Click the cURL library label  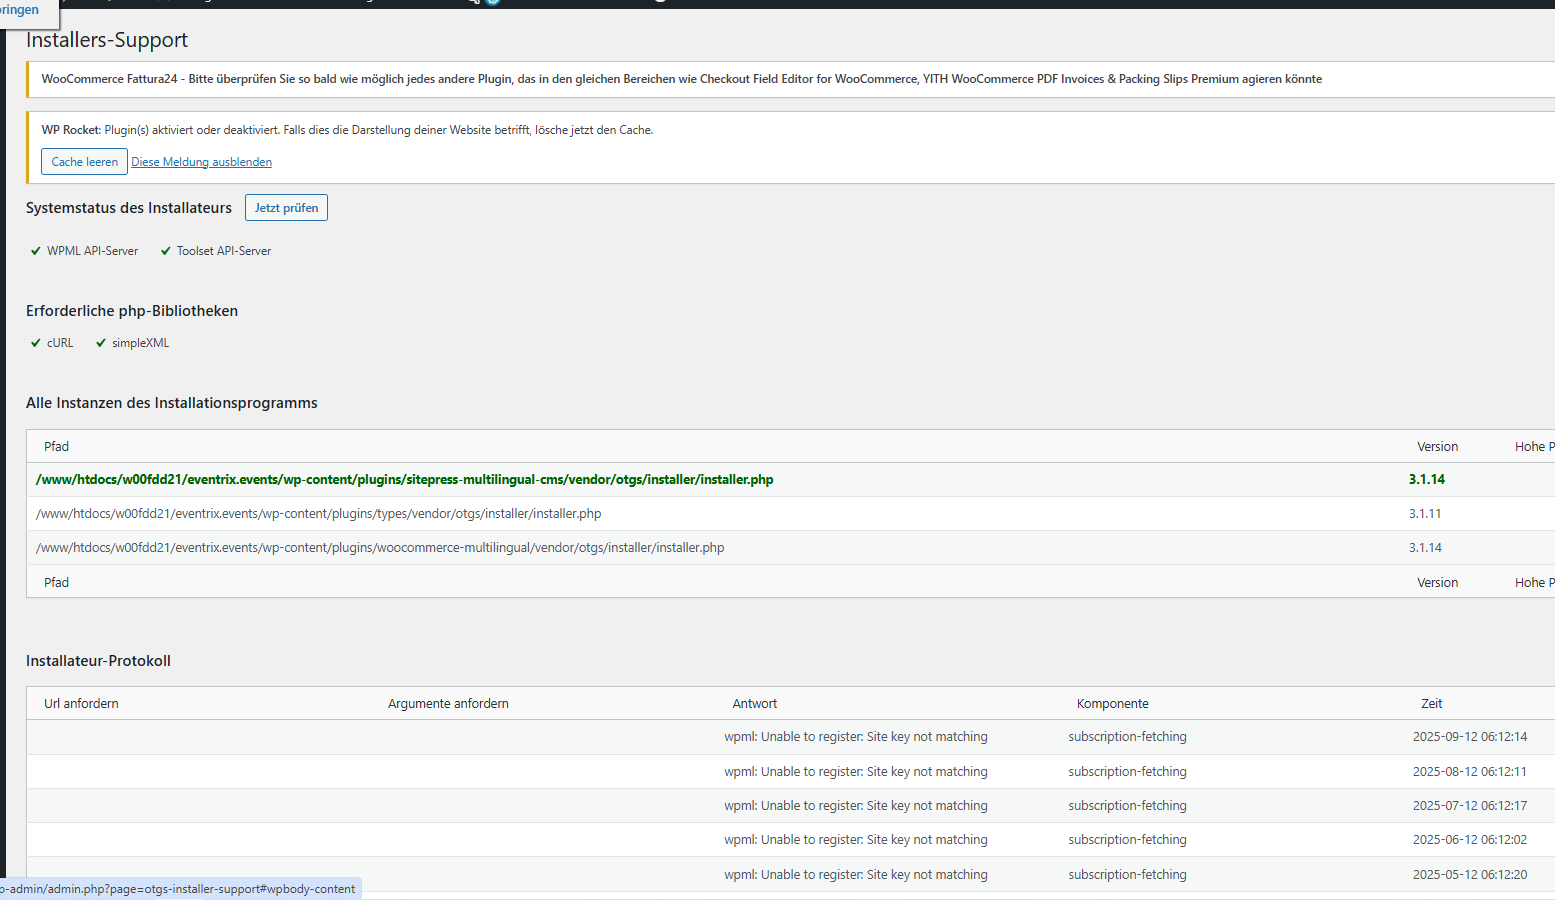[60, 343]
